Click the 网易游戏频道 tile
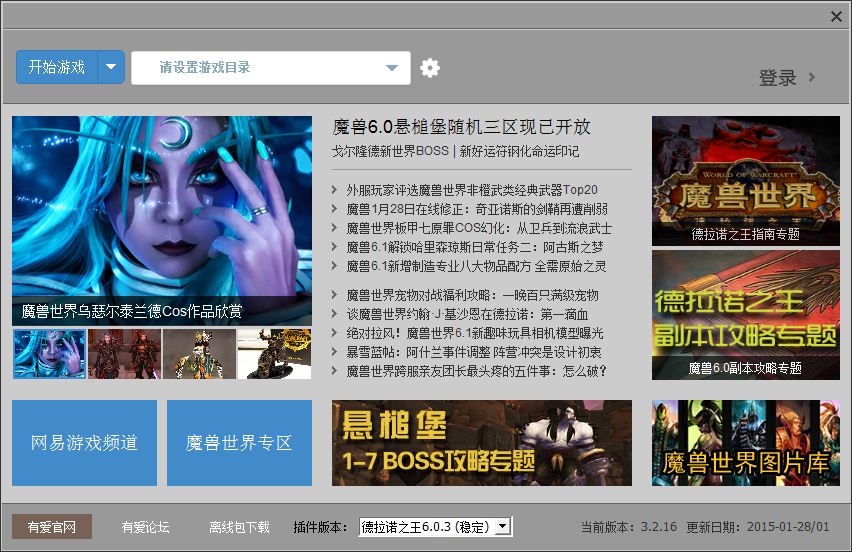The width and height of the screenshot is (852, 552). pos(84,443)
